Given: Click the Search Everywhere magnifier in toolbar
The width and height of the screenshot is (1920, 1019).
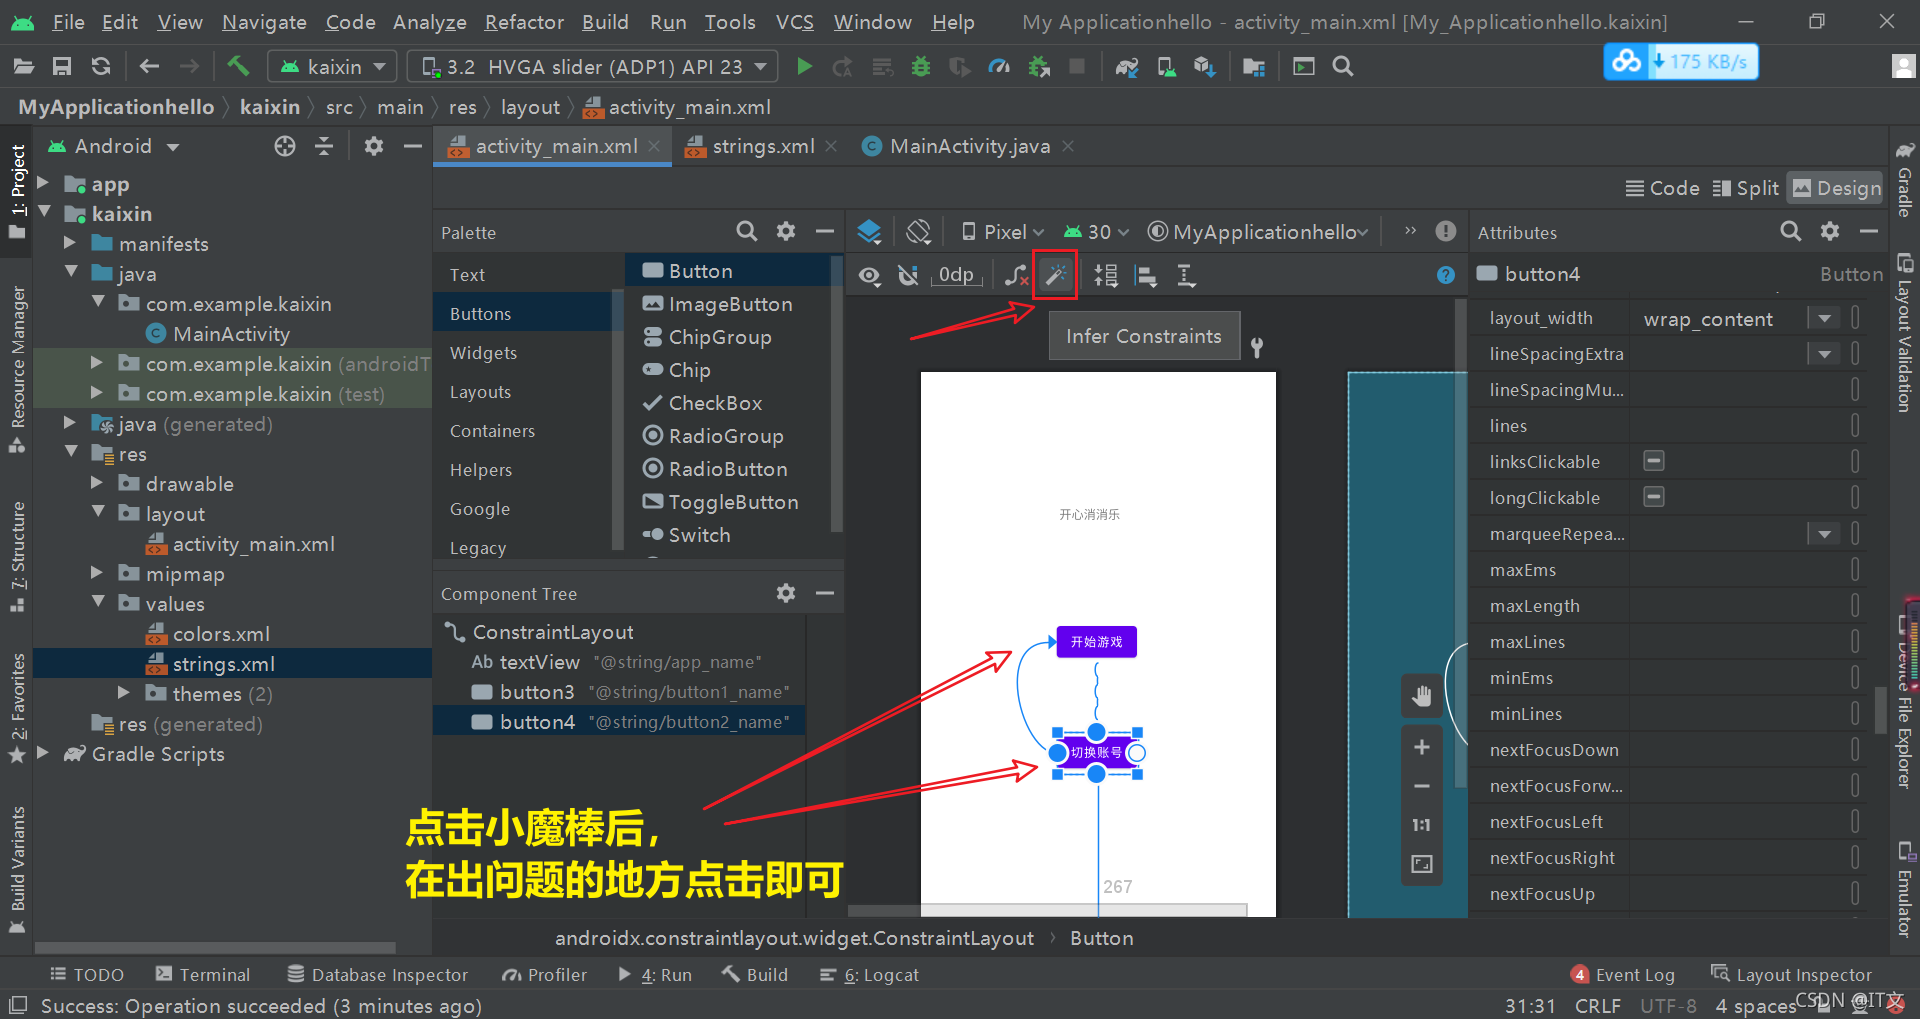Looking at the screenshot, I should [x=1343, y=66].
